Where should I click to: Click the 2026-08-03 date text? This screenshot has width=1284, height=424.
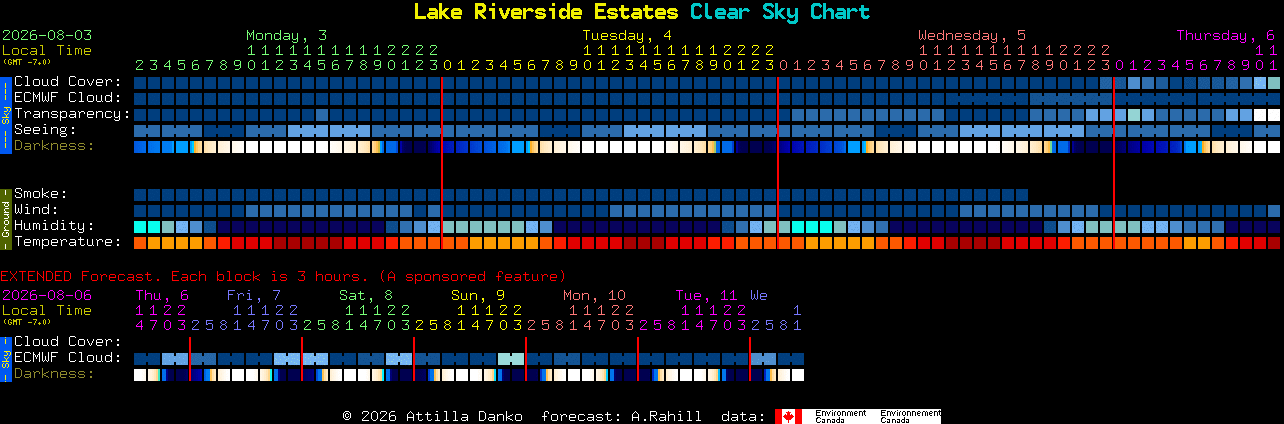[47, 36]
